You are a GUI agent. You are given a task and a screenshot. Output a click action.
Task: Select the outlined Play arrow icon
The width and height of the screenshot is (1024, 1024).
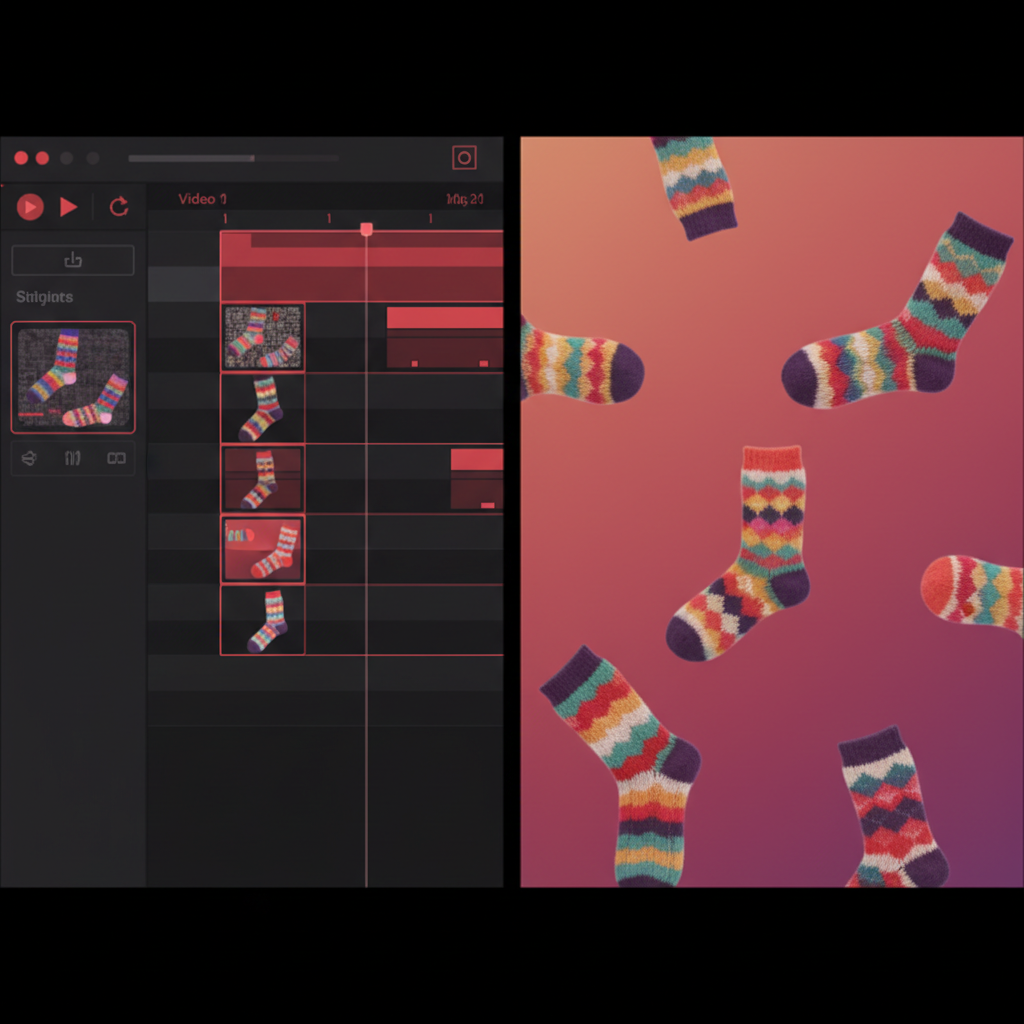click(68, 207)
